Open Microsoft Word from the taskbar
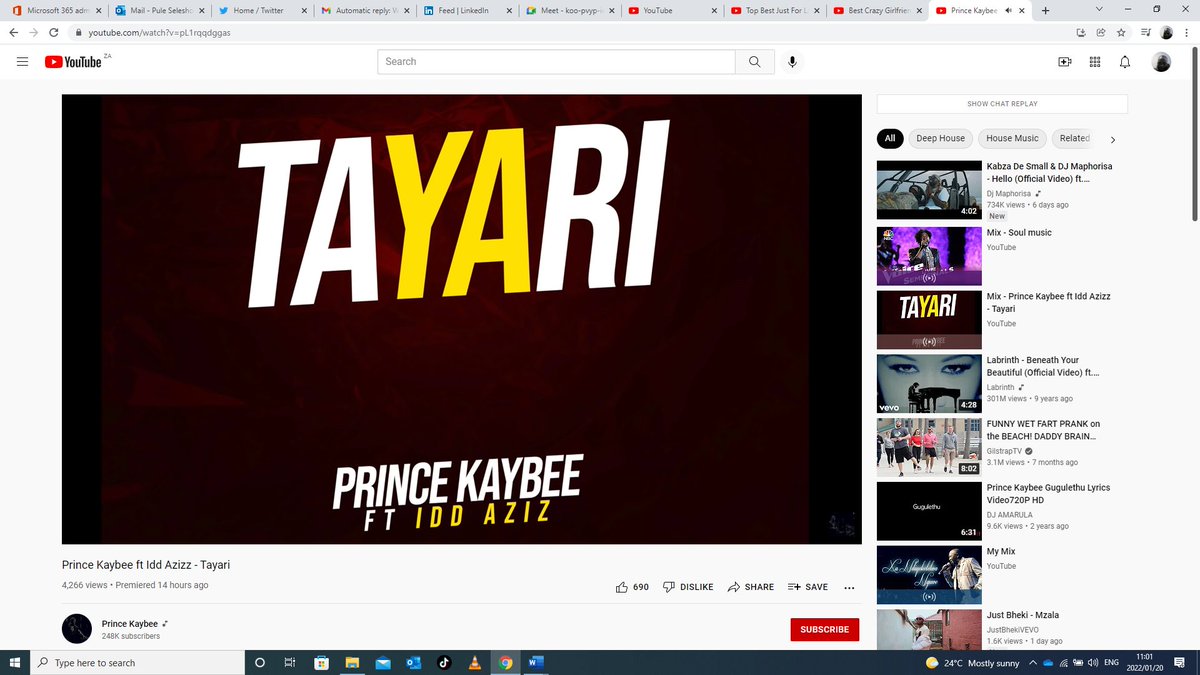This screenshot has height=675, width=1200. click(x=536, y=662)
